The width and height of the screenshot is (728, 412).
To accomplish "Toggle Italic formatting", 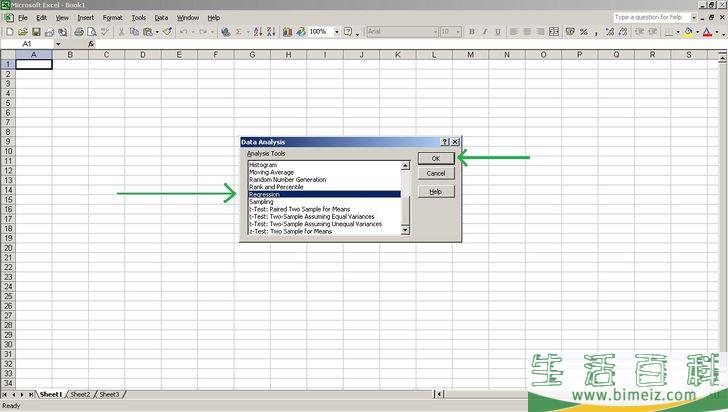I will [485, 32].
